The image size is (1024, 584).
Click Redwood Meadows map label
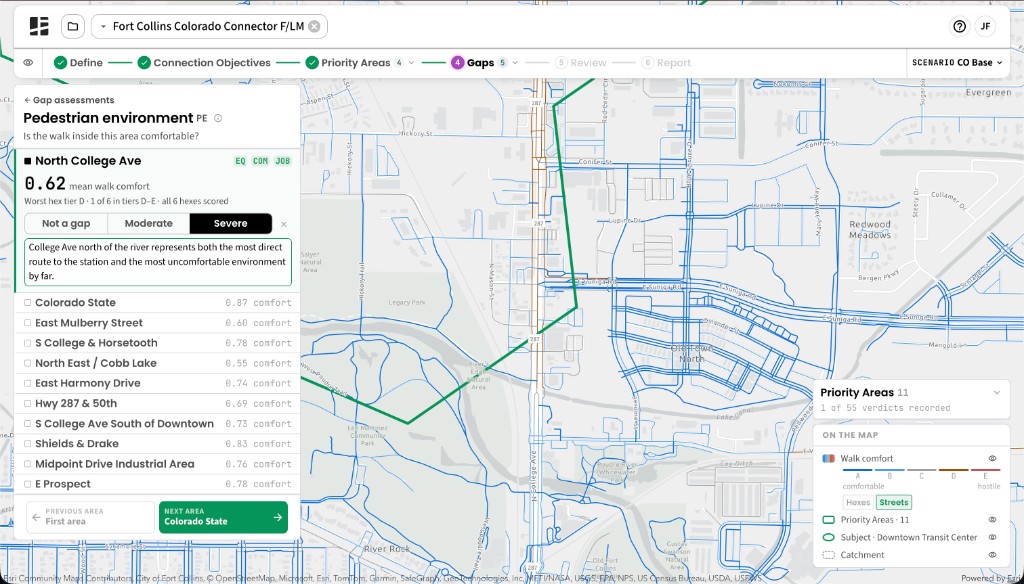[x=869, y=229]
